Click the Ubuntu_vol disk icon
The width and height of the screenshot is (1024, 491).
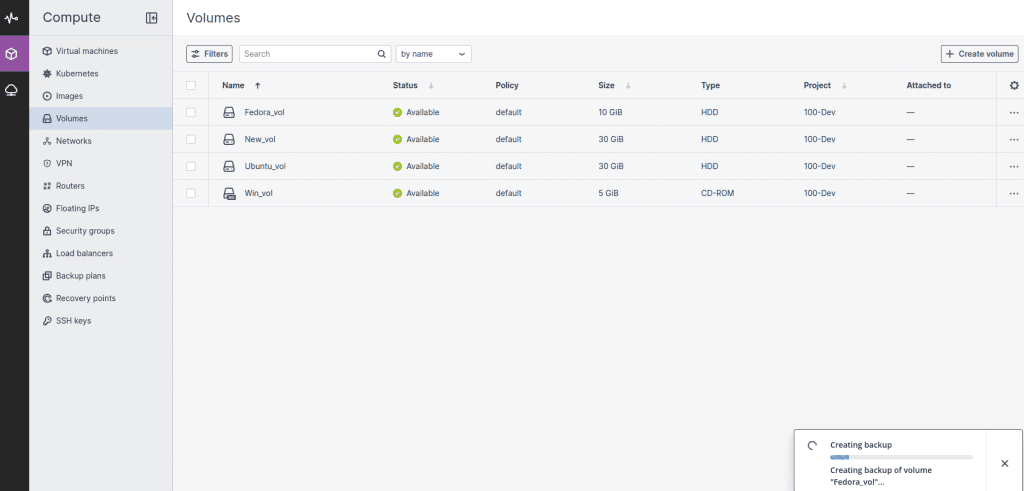[x=229, y=166]
